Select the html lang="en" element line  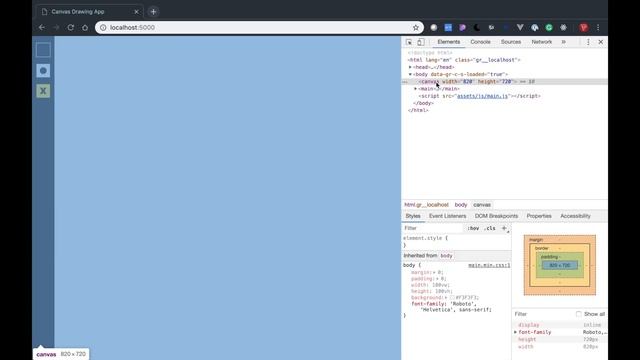tap(464, 60)
